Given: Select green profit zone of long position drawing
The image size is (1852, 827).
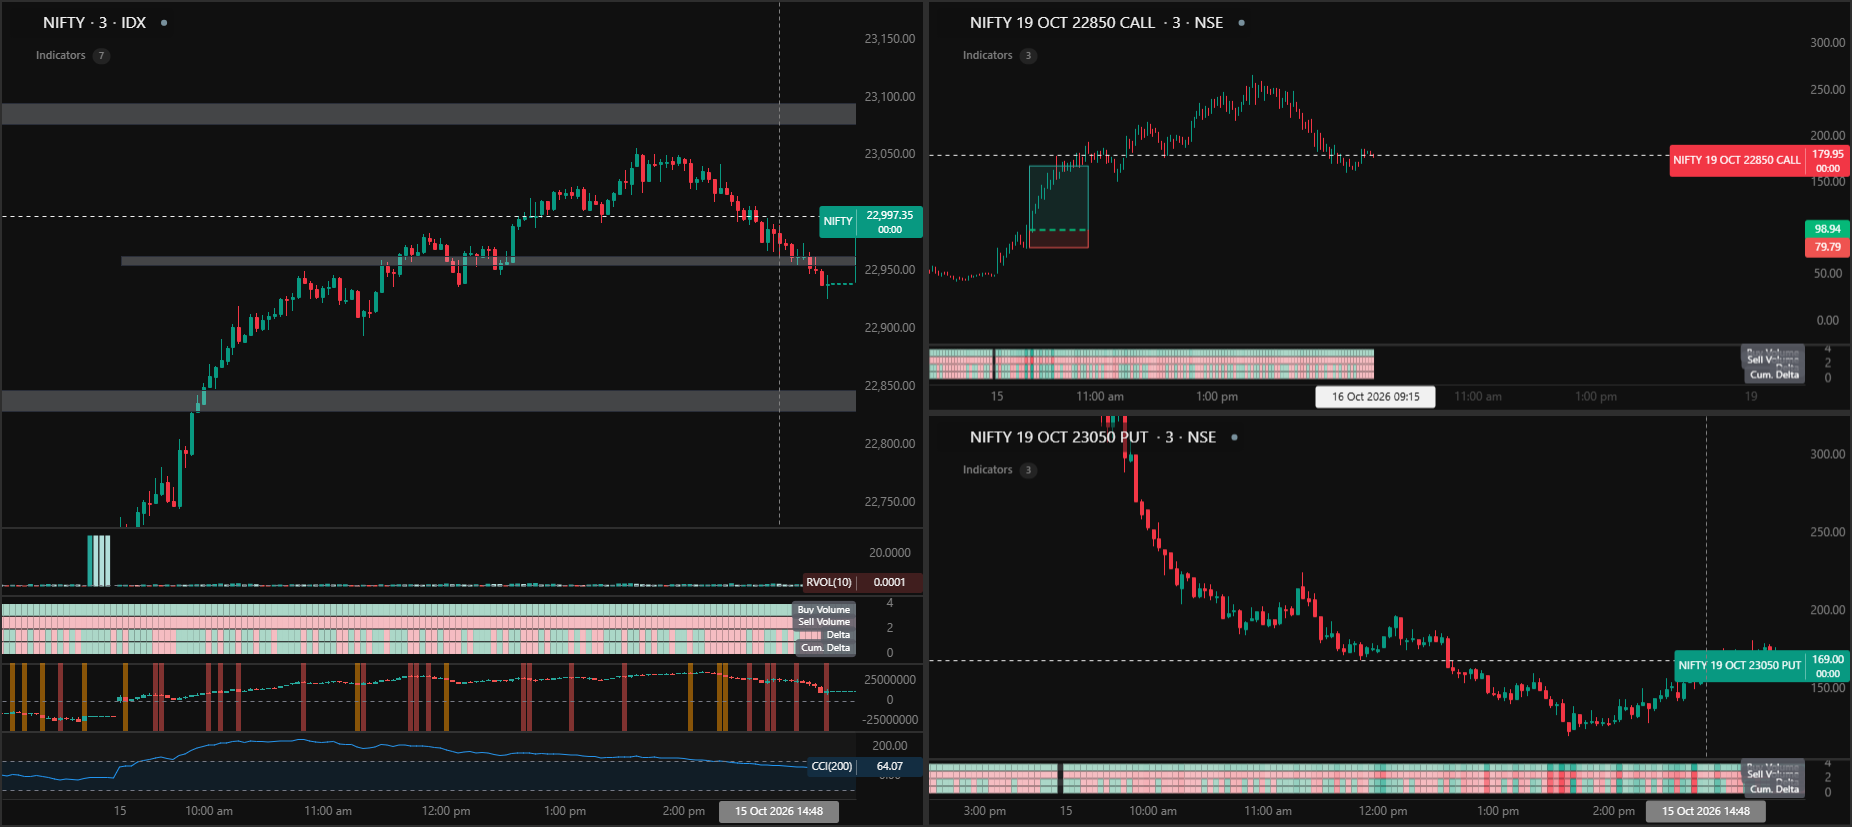Looking at the screenshot, I should point(1058,198).
